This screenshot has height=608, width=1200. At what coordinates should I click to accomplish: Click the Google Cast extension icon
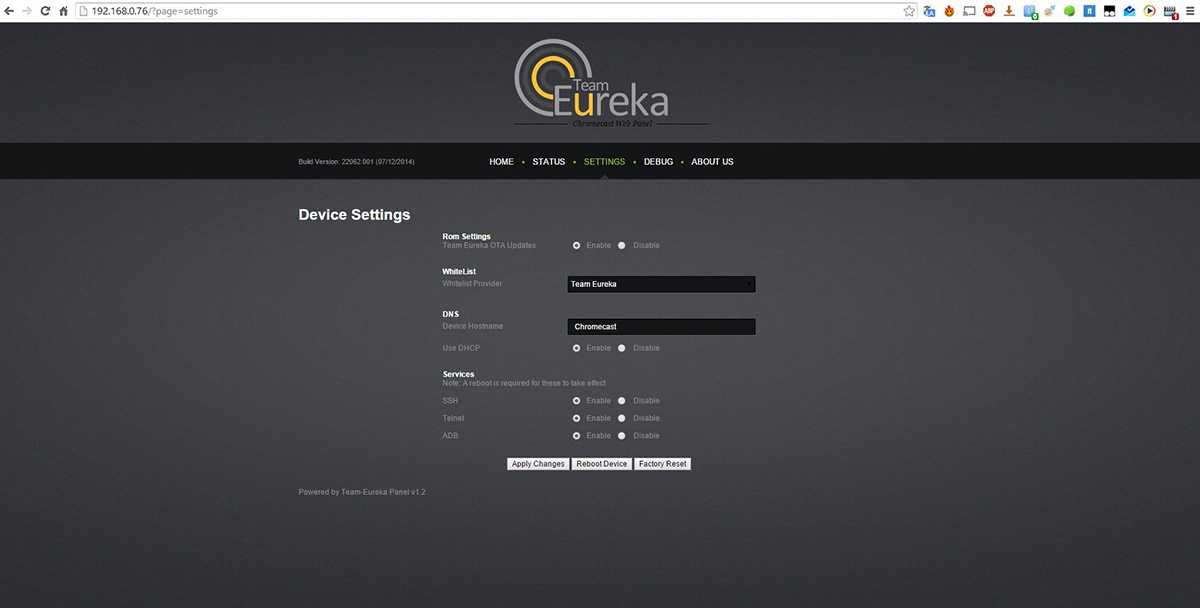click(969, 11)
